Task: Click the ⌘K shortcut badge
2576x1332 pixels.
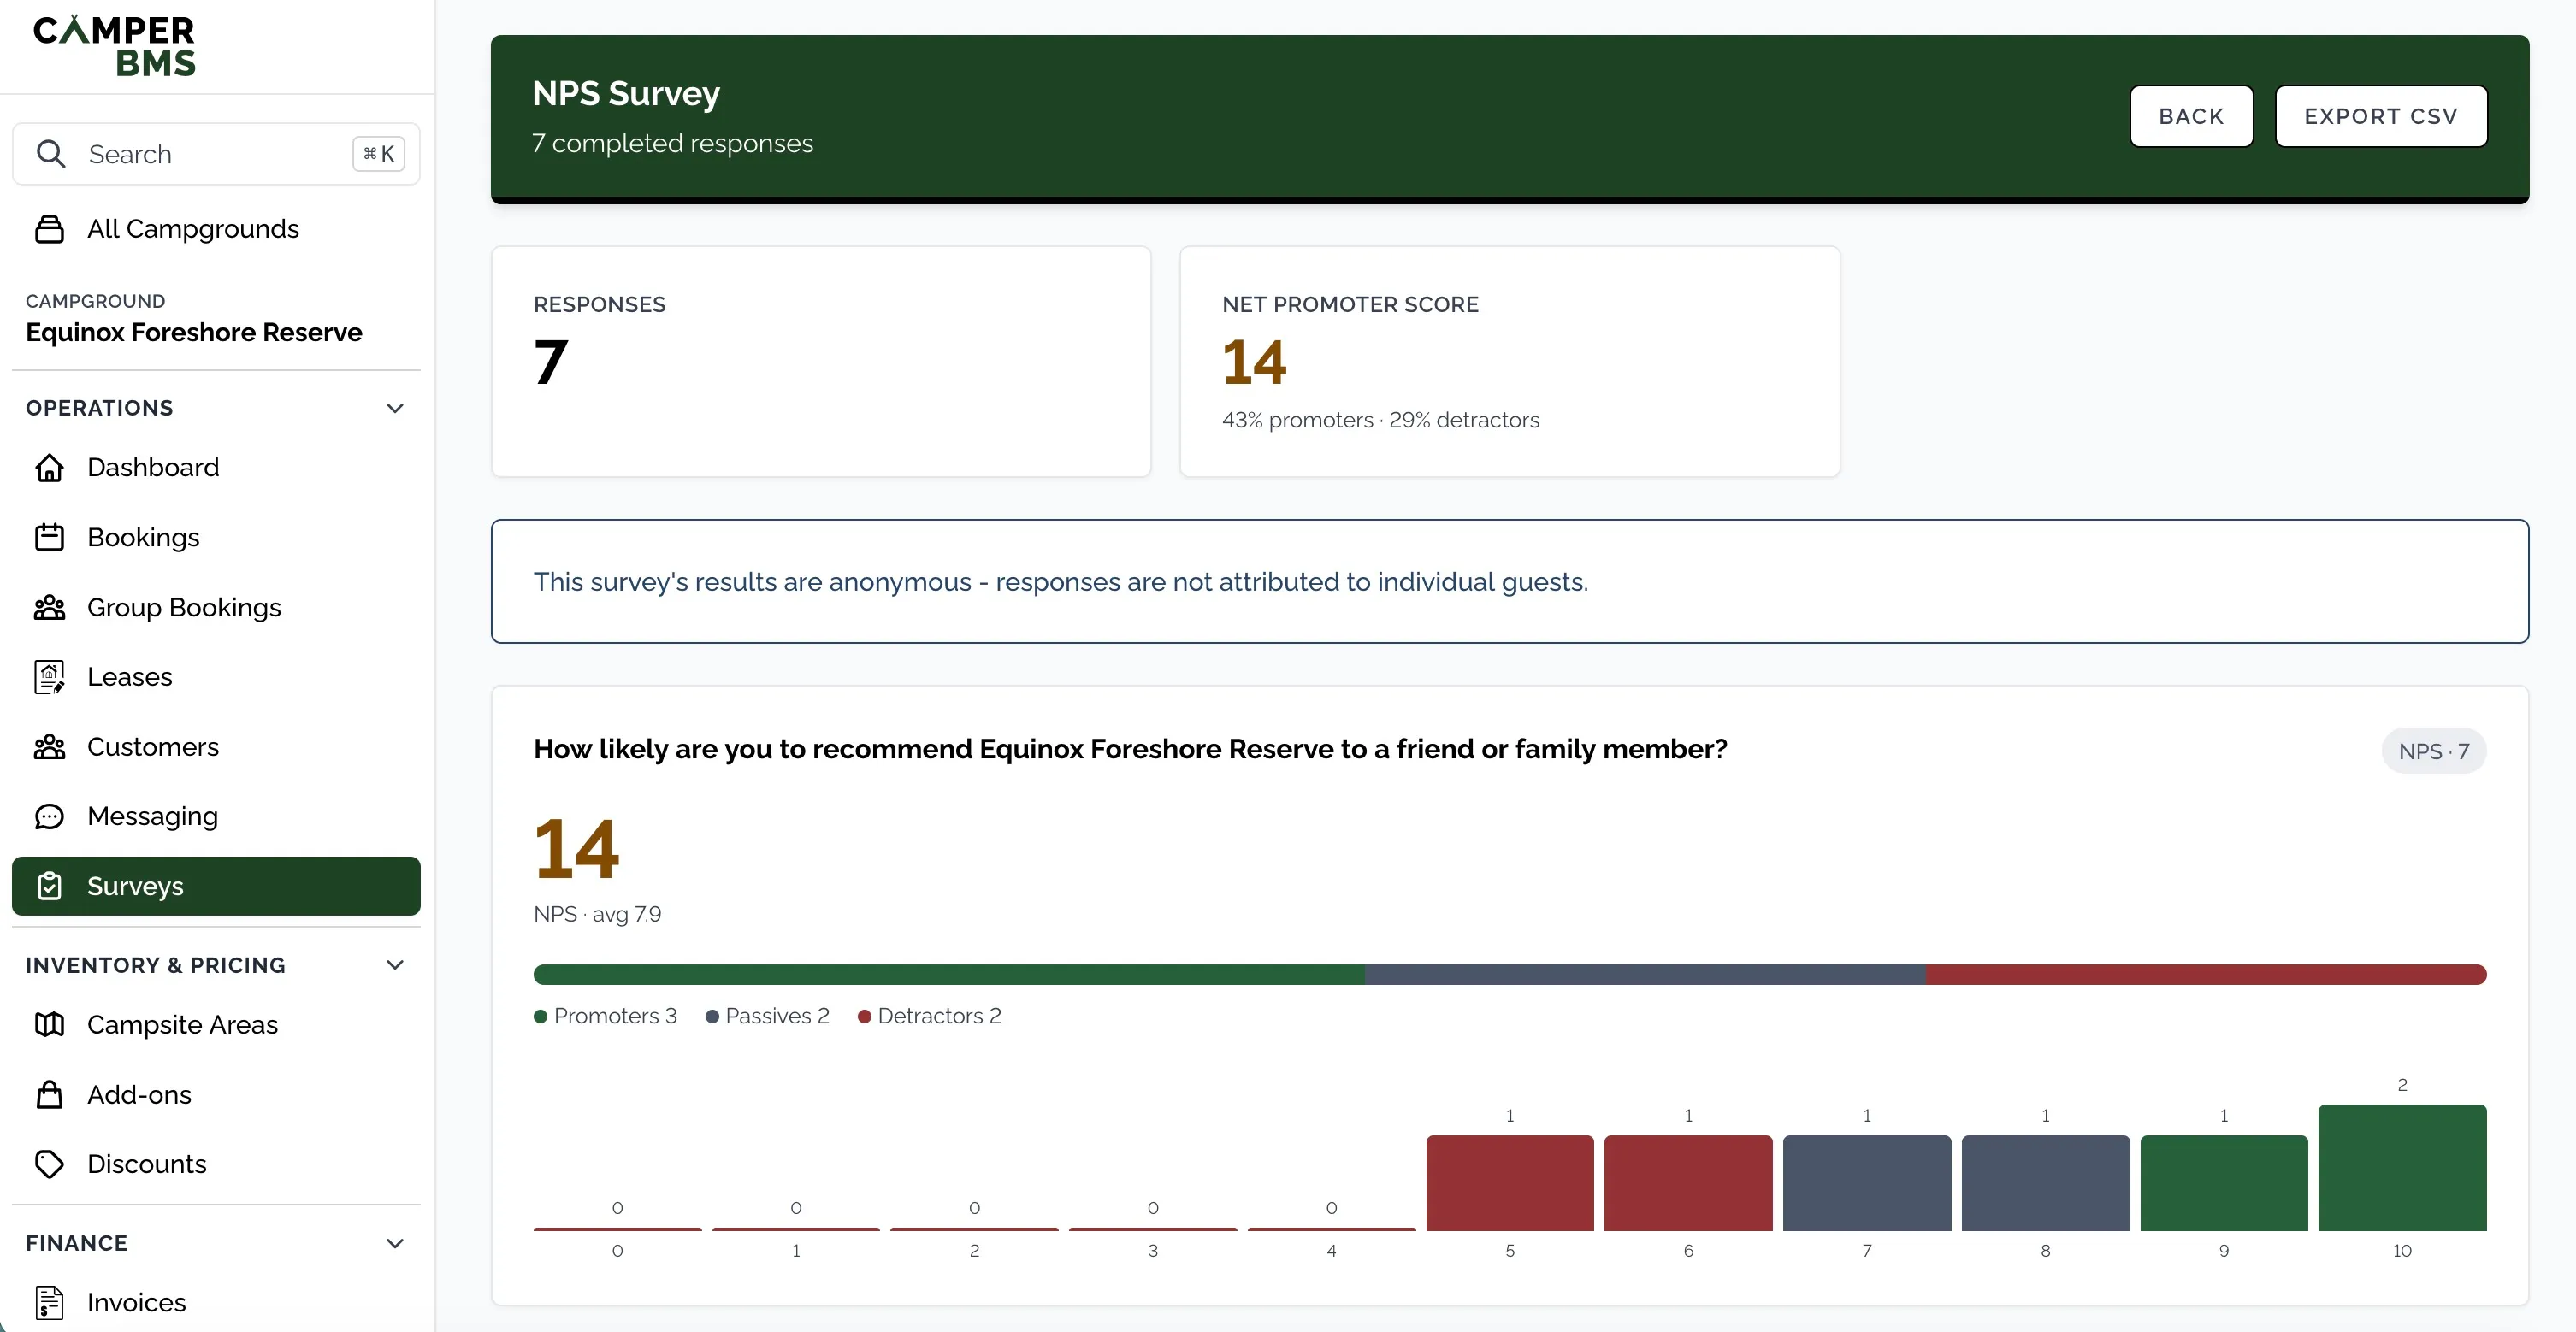Action: click(x=378, y=154)
